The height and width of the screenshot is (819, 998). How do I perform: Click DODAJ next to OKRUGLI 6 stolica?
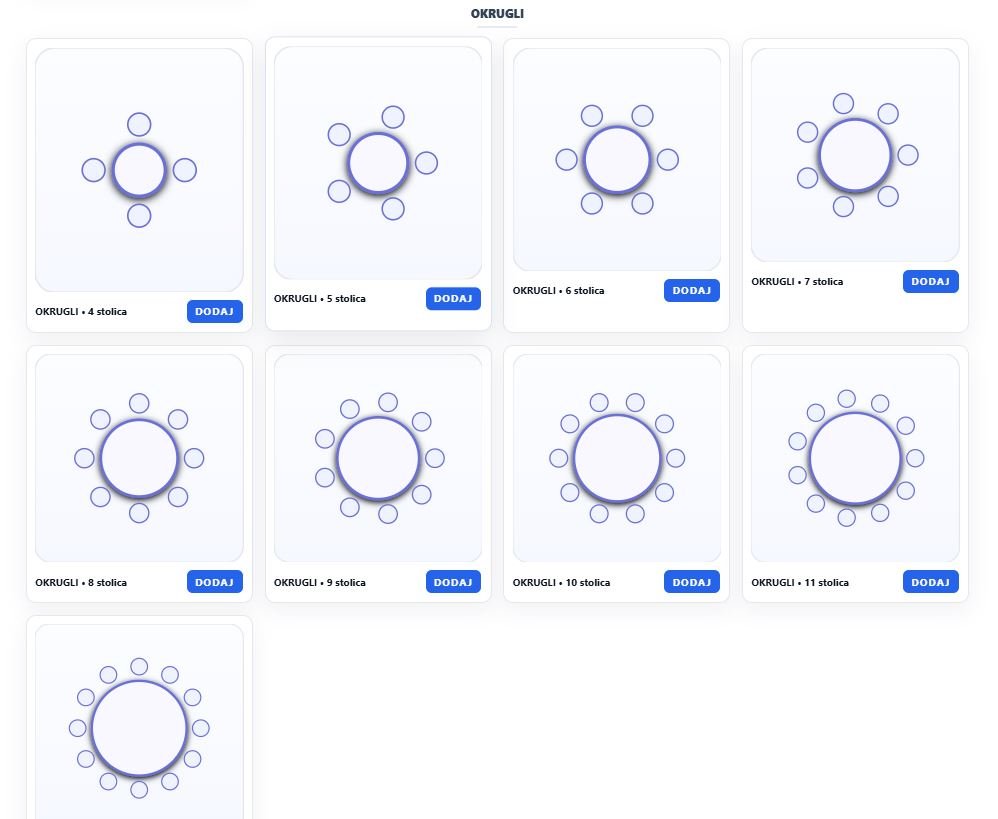691,291
